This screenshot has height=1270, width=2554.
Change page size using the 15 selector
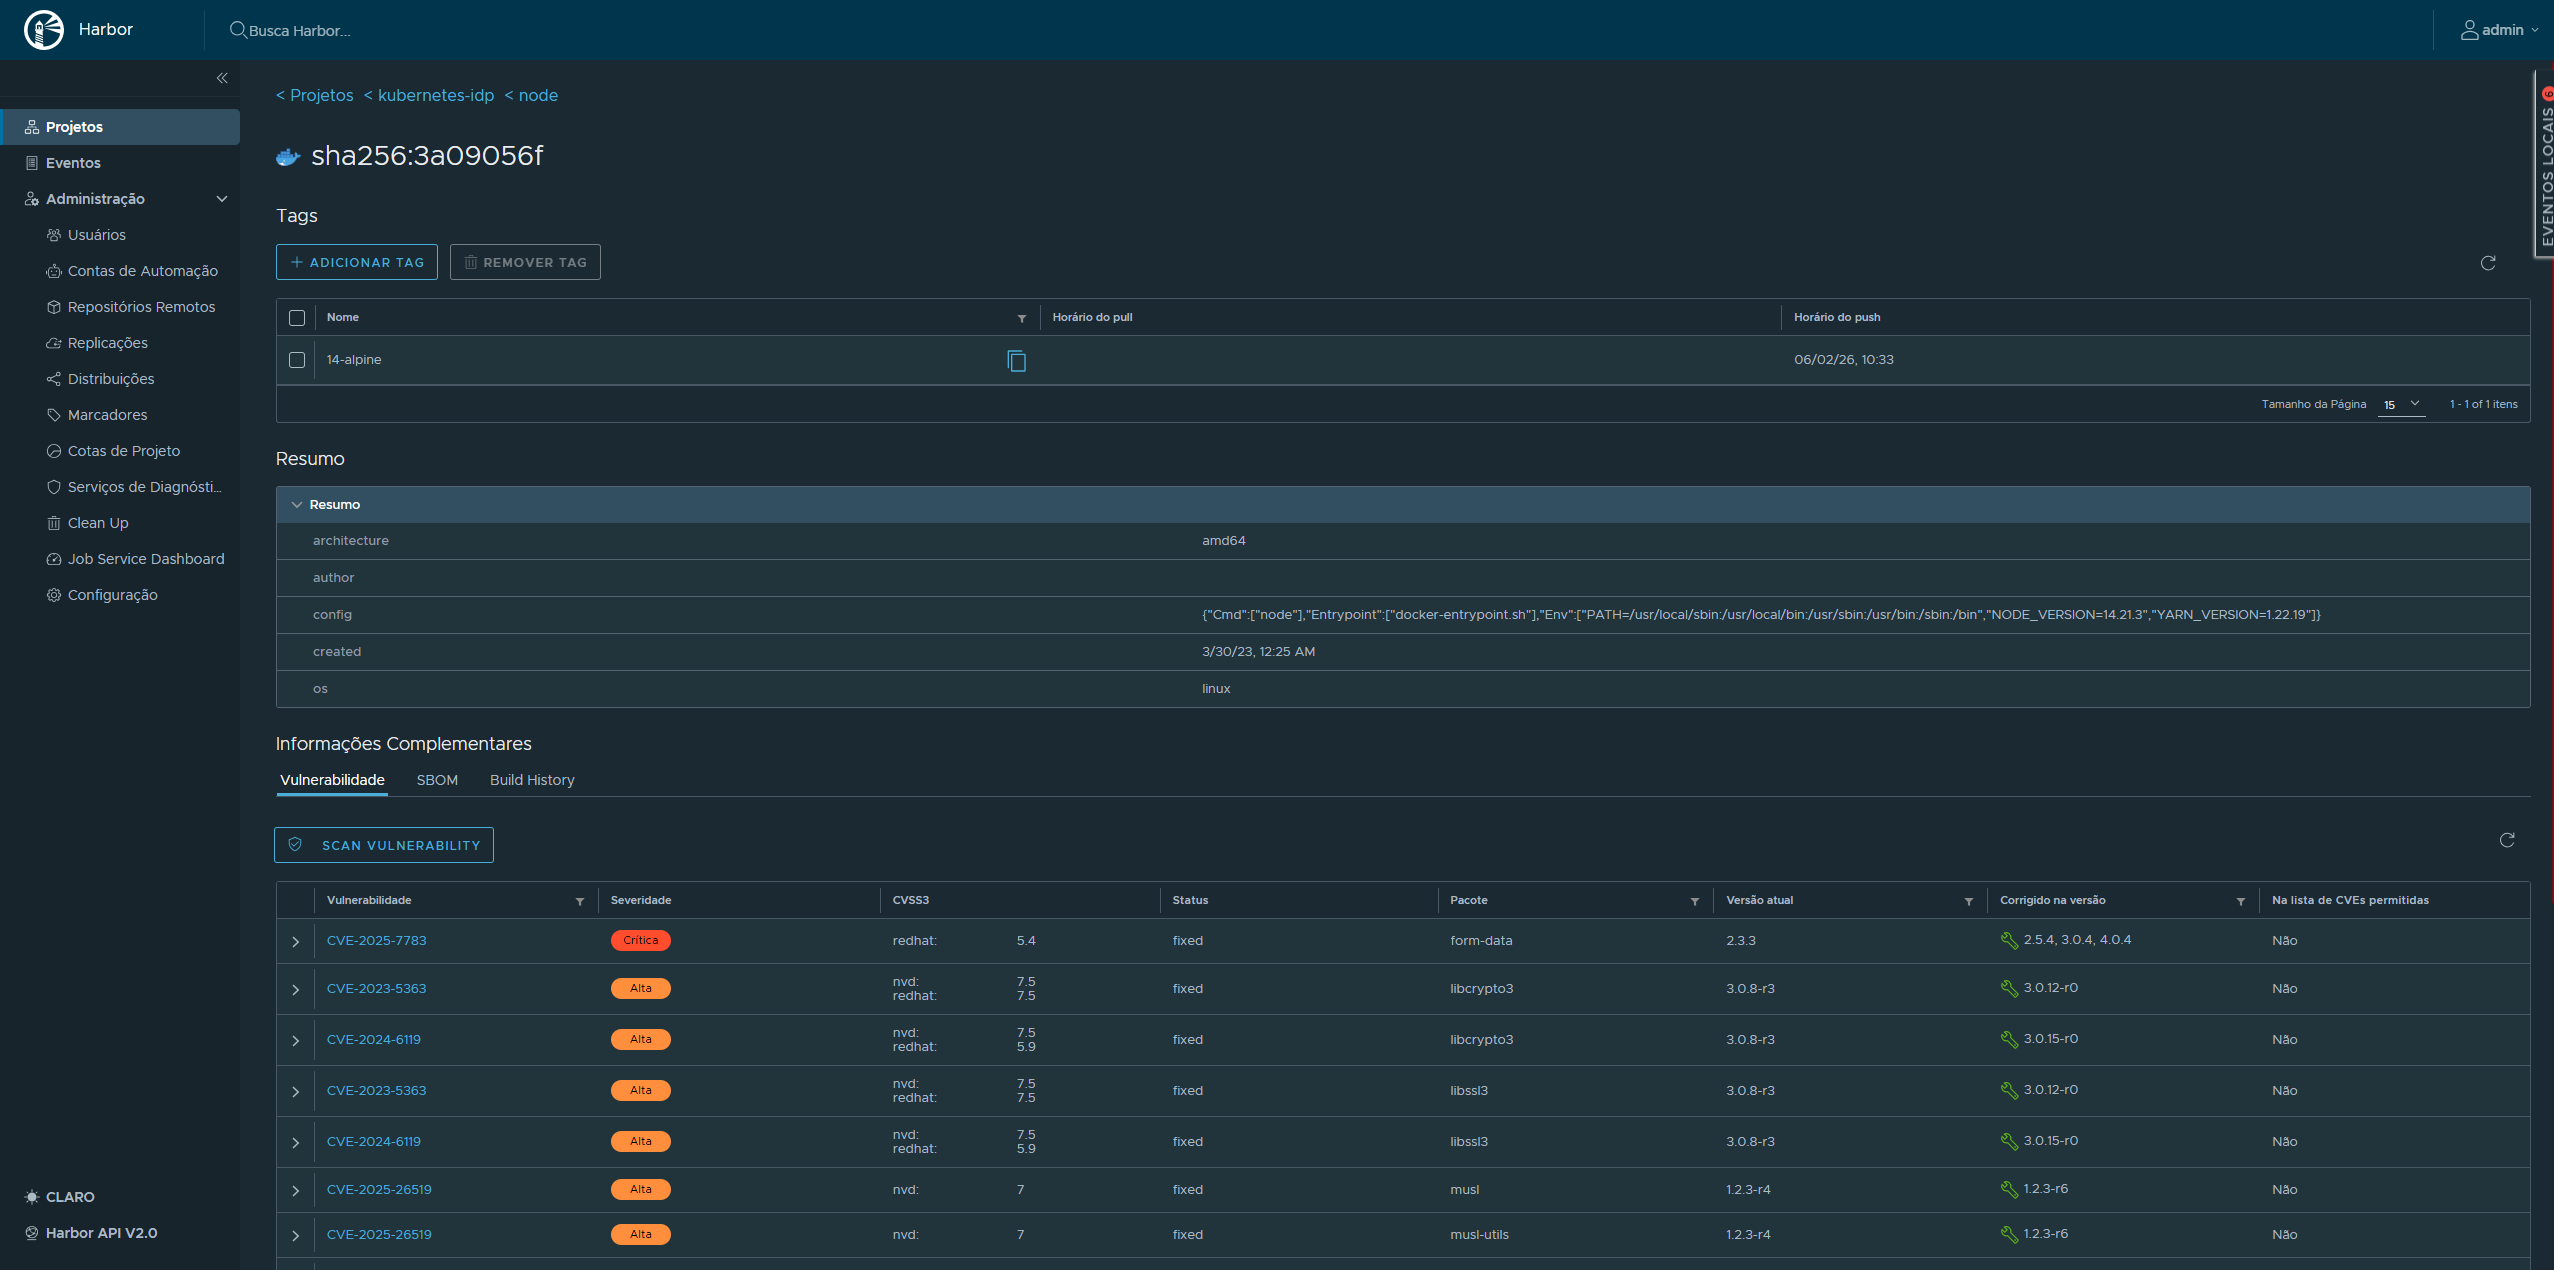[x=2400, y=404]
